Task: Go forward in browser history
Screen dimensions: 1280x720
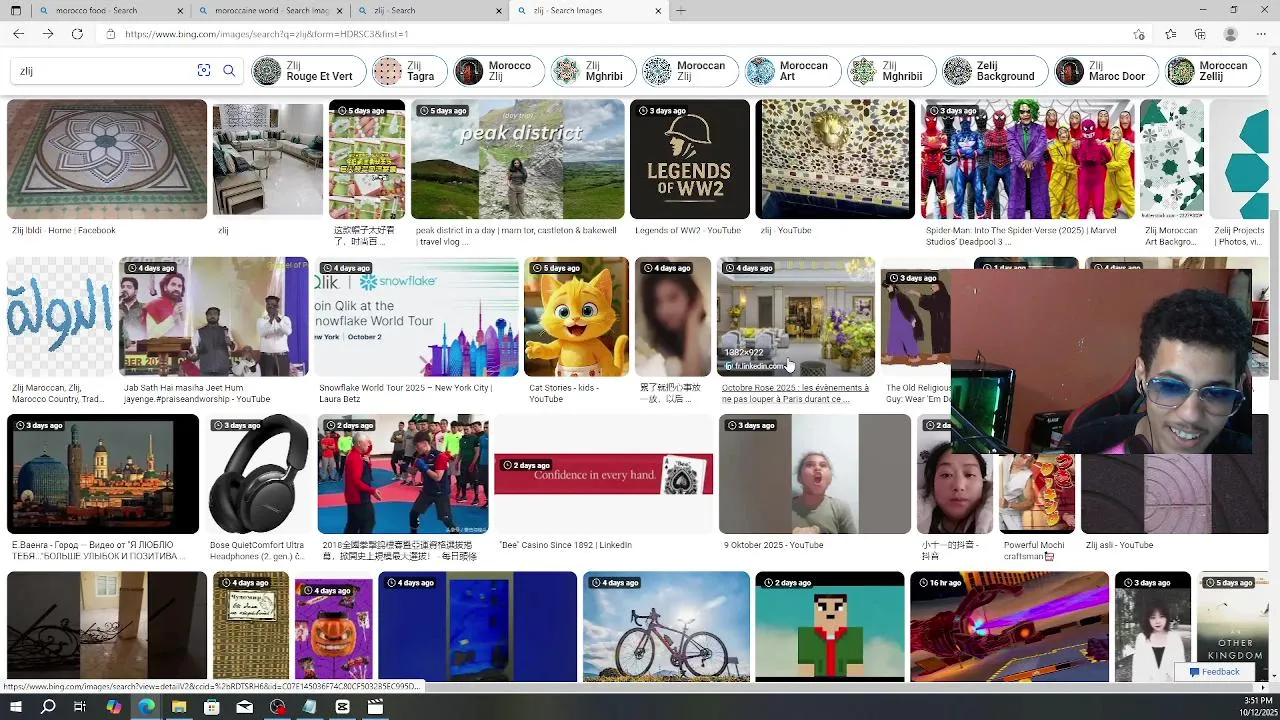Action: [47, 34]
